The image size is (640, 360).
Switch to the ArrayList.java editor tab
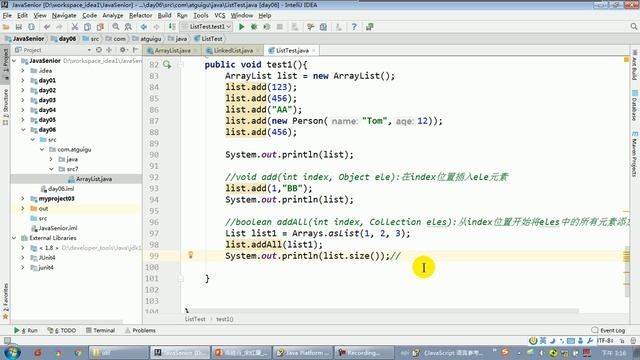pyautogui.click(x=173, y=51)
